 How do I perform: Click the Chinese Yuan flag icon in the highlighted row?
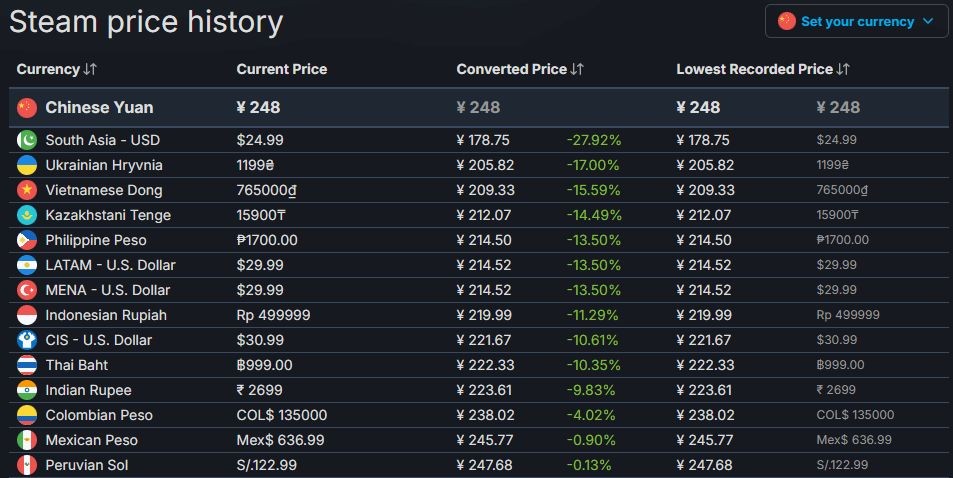27,107
